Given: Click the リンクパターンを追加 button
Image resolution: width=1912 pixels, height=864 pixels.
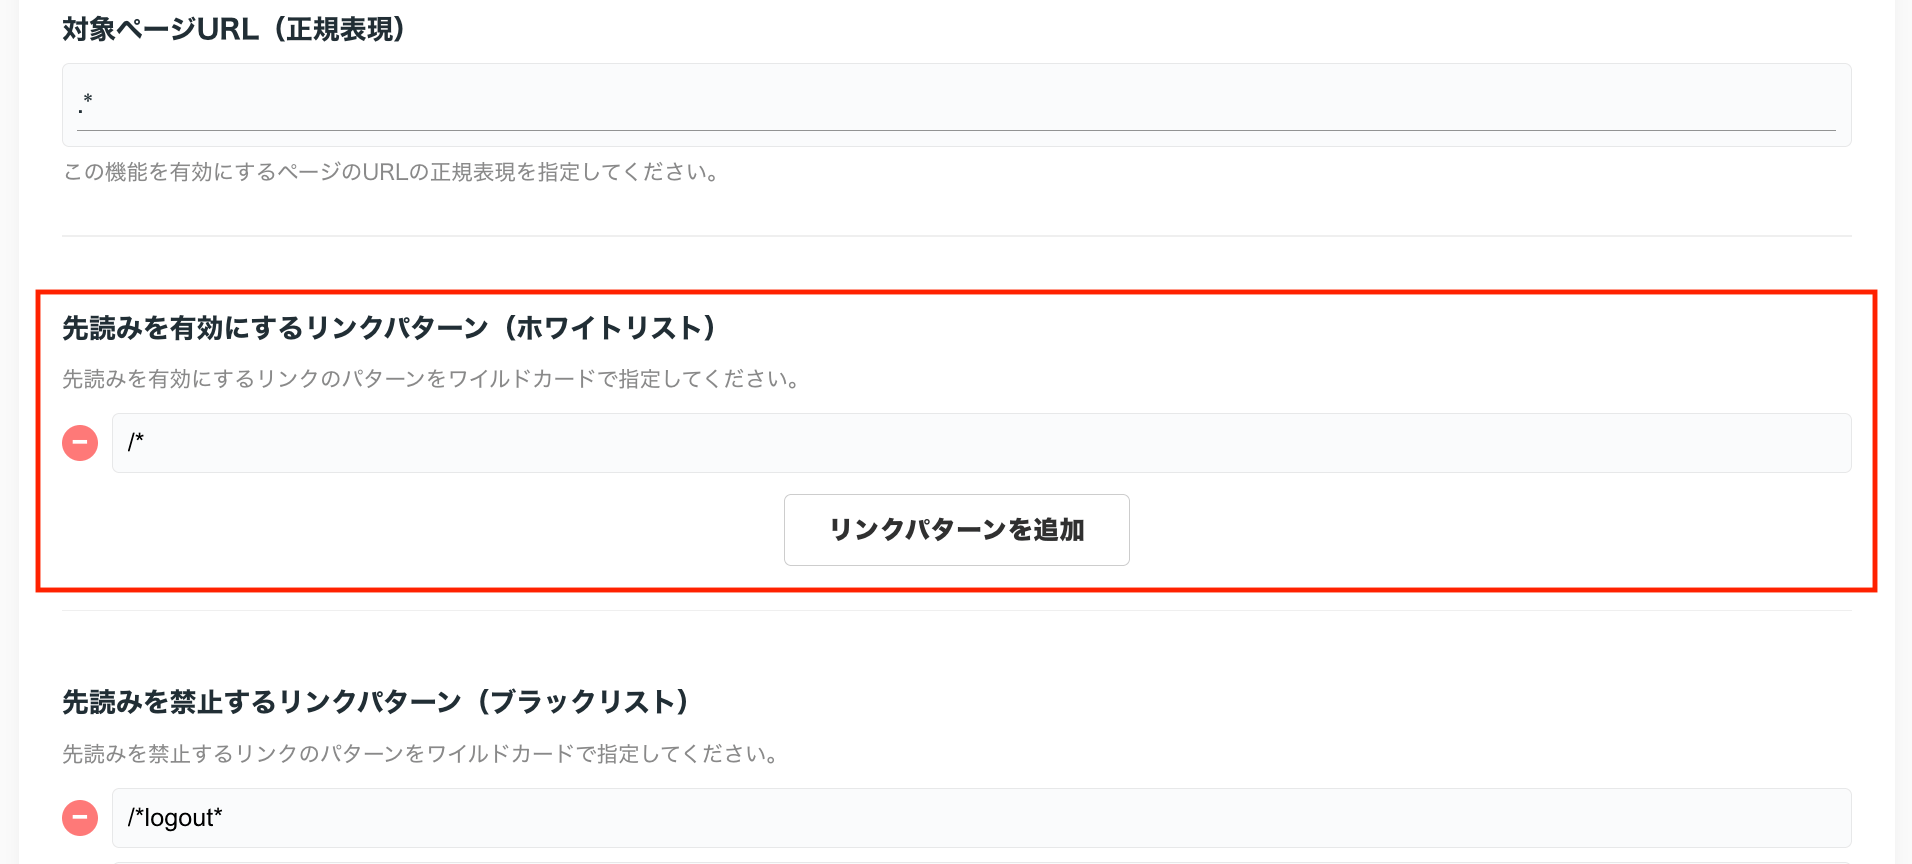Looking at the screenshot, I should 956,530.
